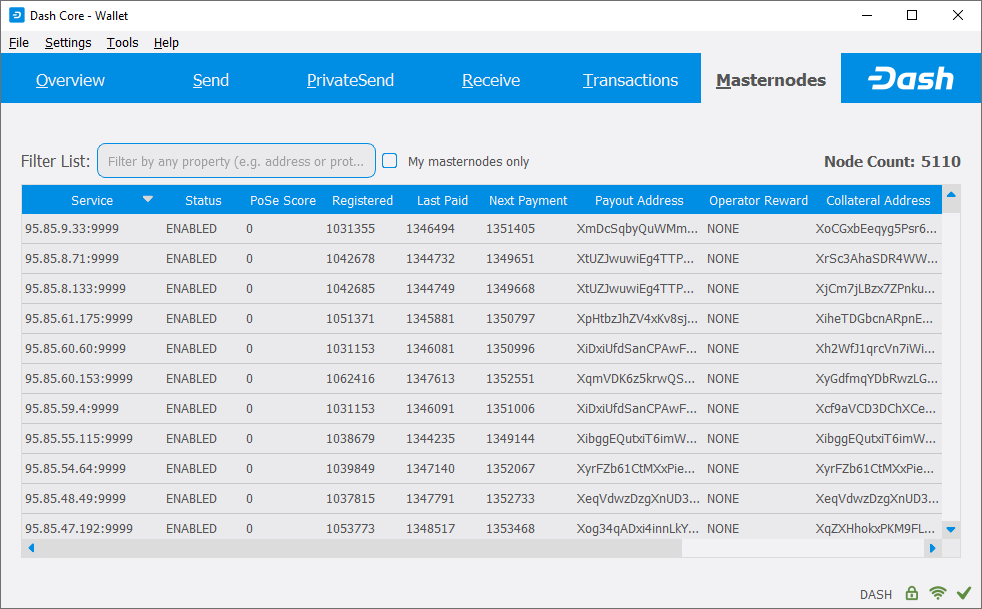Sort by the Payout Address column header

tap(639, 200)
